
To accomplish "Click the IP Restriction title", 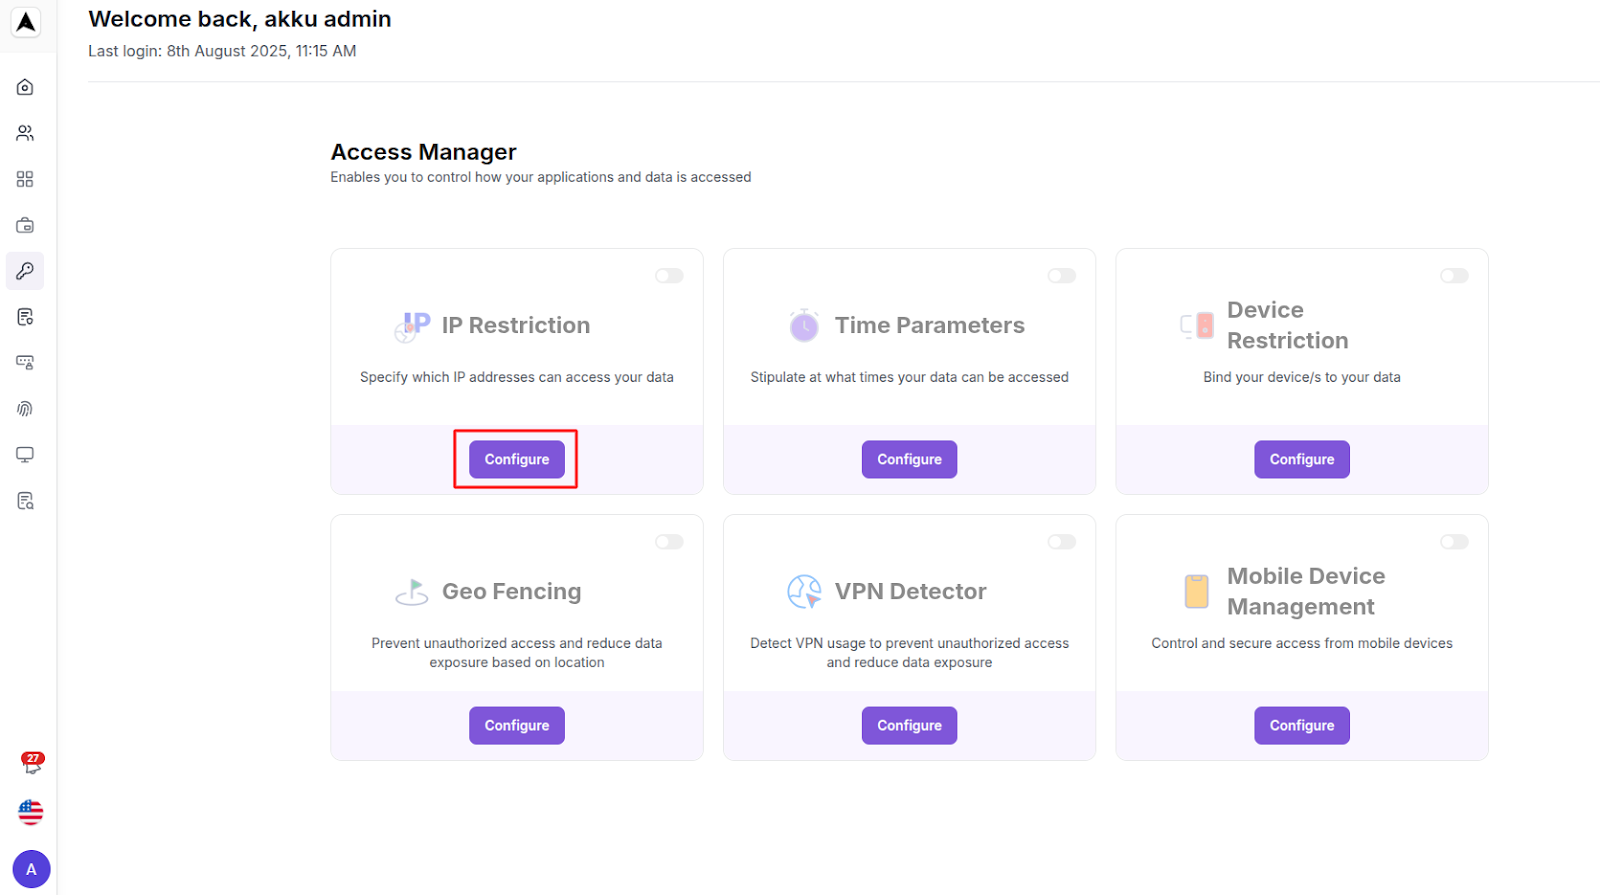I will pyautogui.click(x=516, y=326).
